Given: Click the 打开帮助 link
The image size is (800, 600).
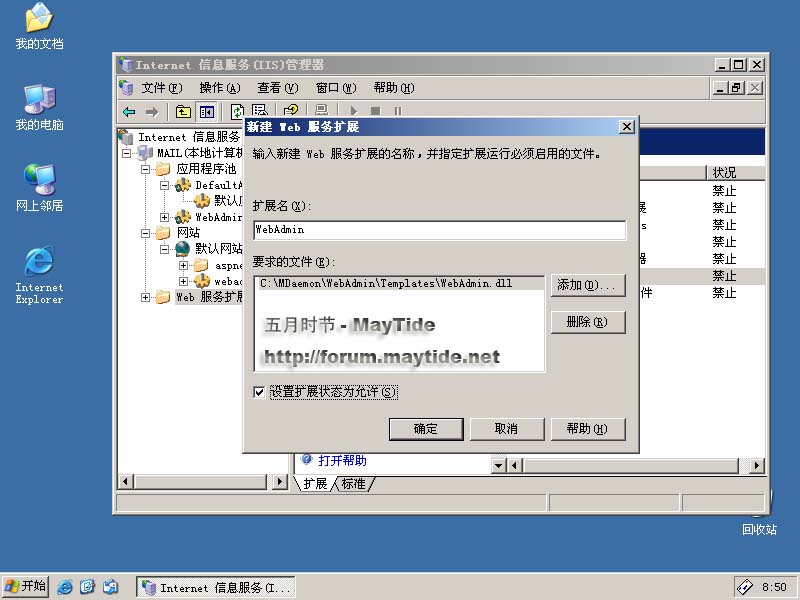Looking at the screenshot, I should pos(342,461).
